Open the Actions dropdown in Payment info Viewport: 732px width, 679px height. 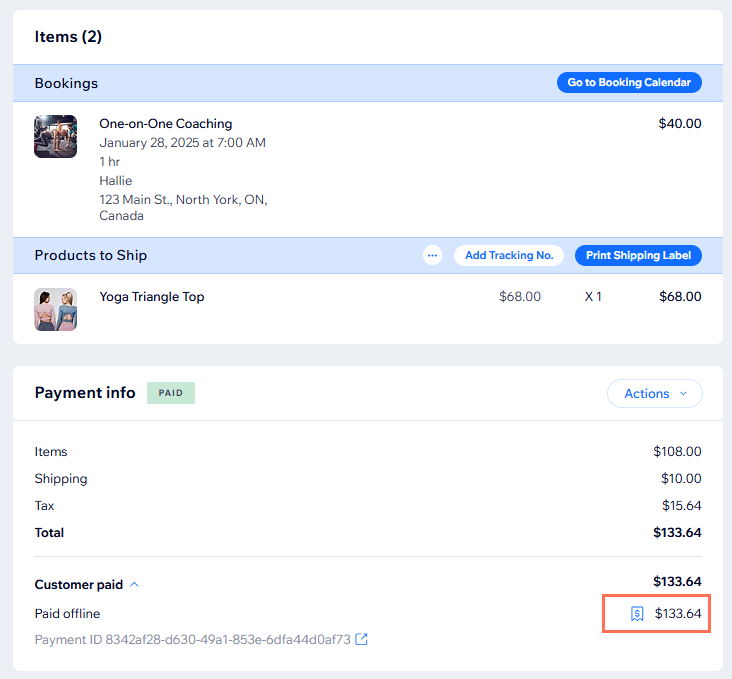654,394
